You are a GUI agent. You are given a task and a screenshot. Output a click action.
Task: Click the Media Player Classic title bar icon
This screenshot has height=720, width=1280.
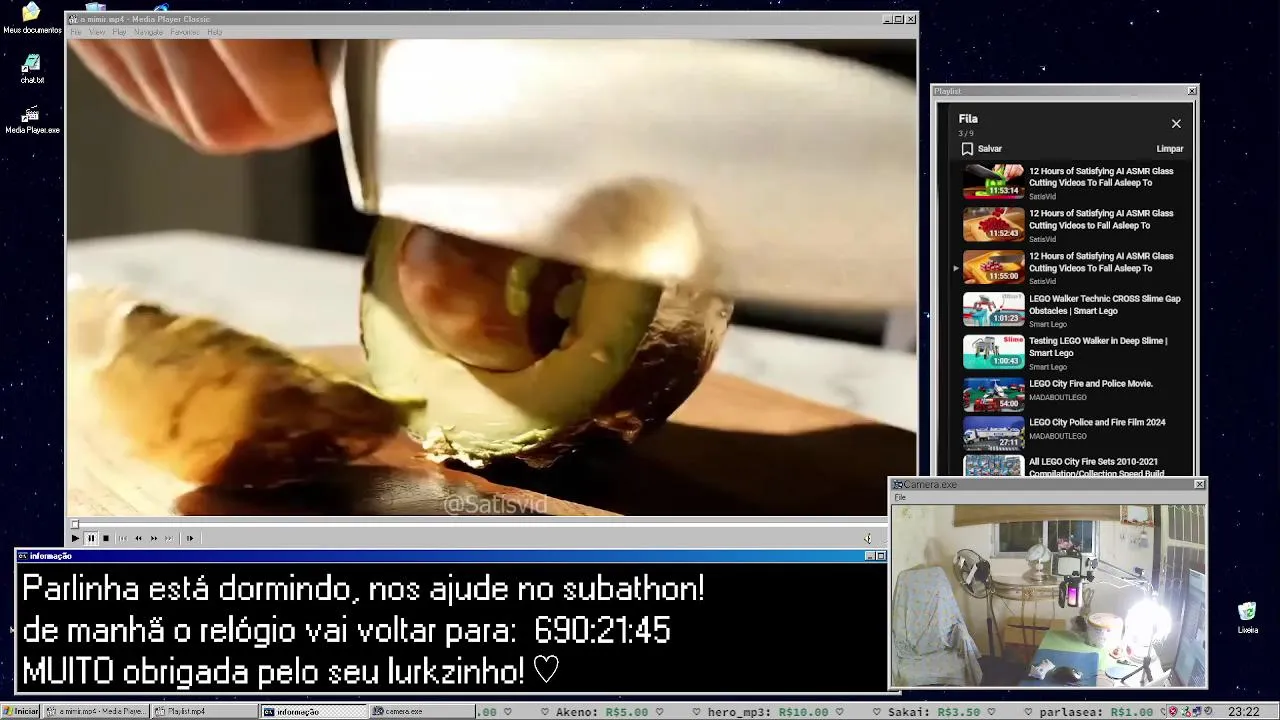73,19
